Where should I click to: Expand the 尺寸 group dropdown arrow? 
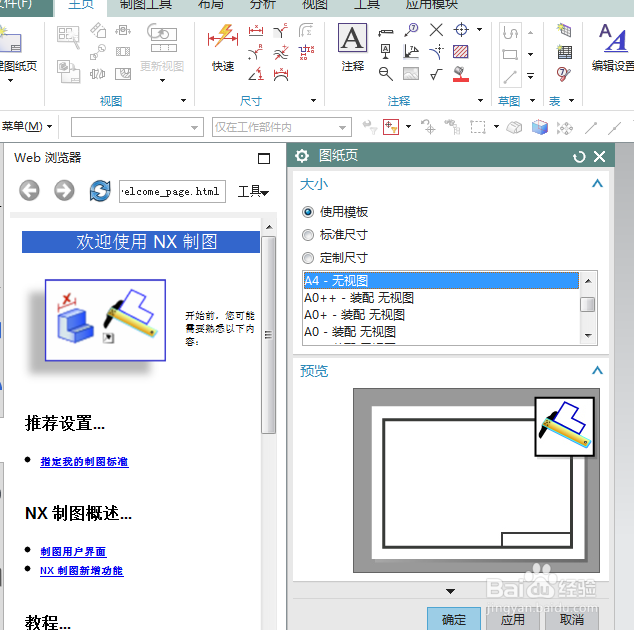313,101
